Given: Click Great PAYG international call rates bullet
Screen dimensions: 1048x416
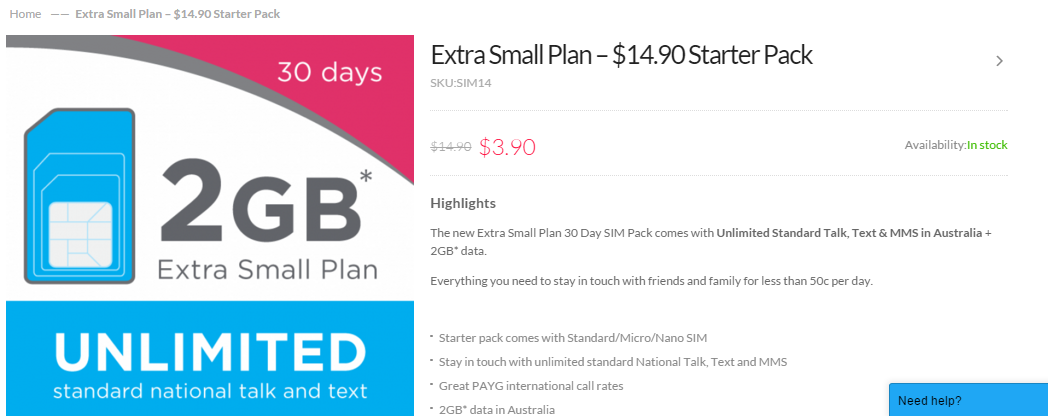Looking at the screenshot, I should click(531, 385).
